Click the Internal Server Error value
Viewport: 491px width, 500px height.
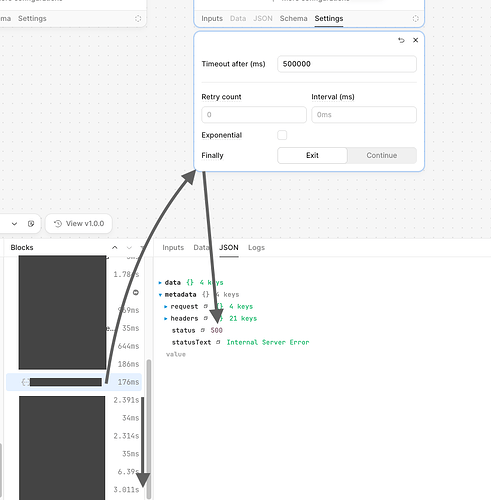268,342
